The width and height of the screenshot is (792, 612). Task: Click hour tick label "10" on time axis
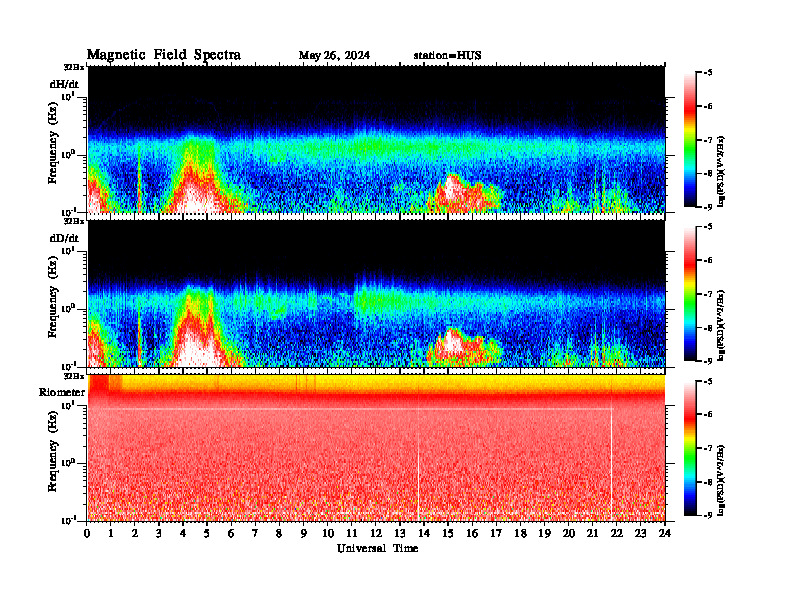(328, 534)
